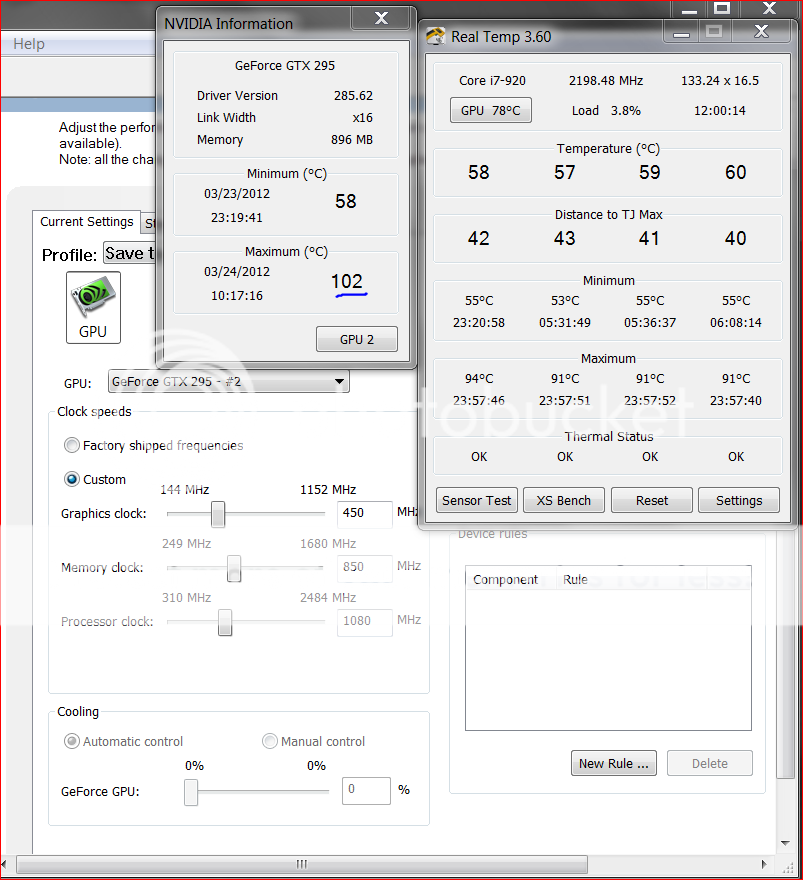Viewport: 803px width, 880px height.
Task: Open the GPU selection dropdown
Action: click(340, 382)
